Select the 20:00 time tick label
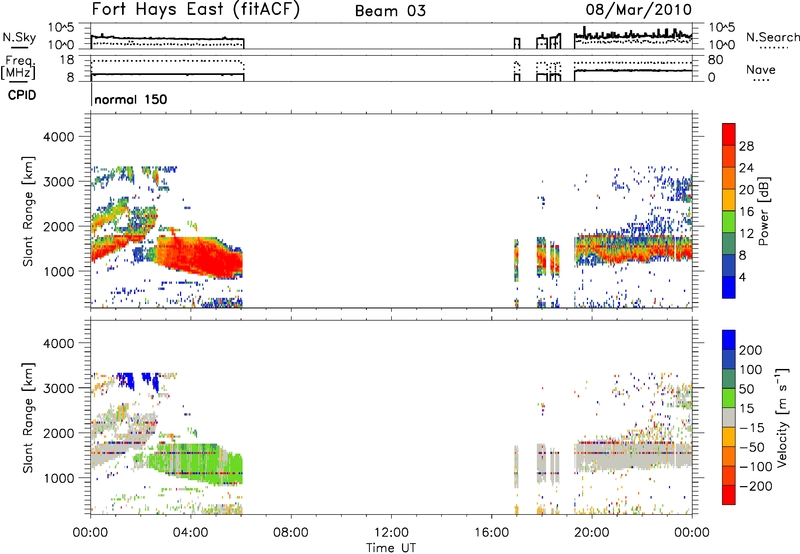800x554 pixels. tap(592, 533)
